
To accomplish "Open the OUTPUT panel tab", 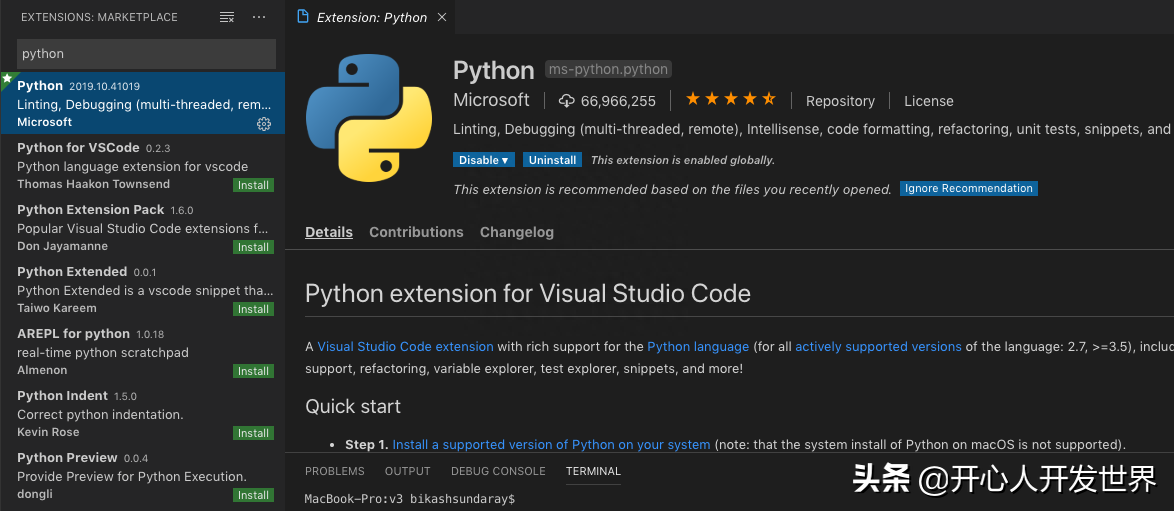I will 407,471.
